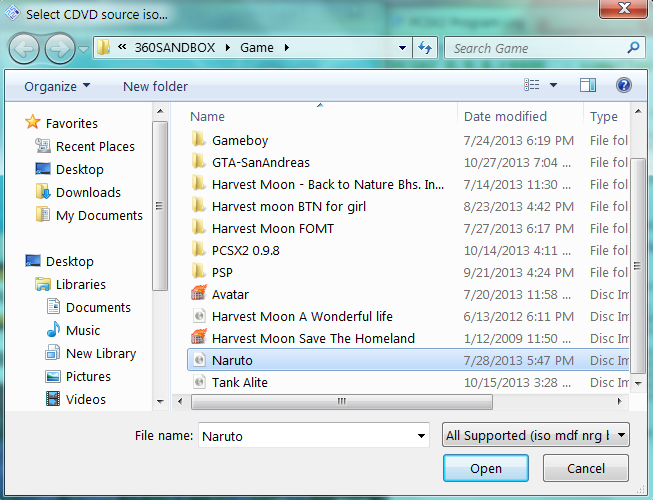Open the Pictures library
Image resolution: width=653 pixels, height=500 pixels.
88,376
